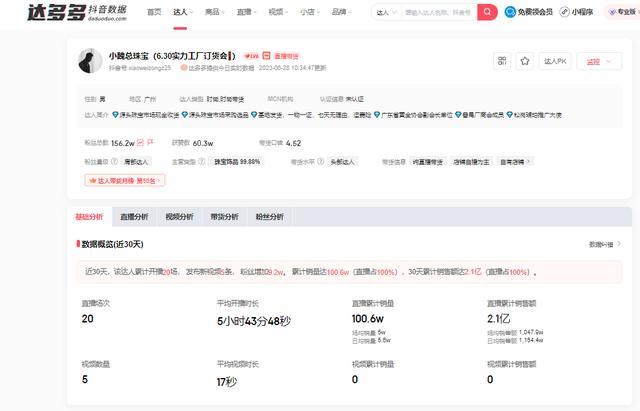Image resolution: width=640 pixels, height=411 pixels.
Task: Click the streamer name 小魏总珠宝
Action: [x=129, y=56]
